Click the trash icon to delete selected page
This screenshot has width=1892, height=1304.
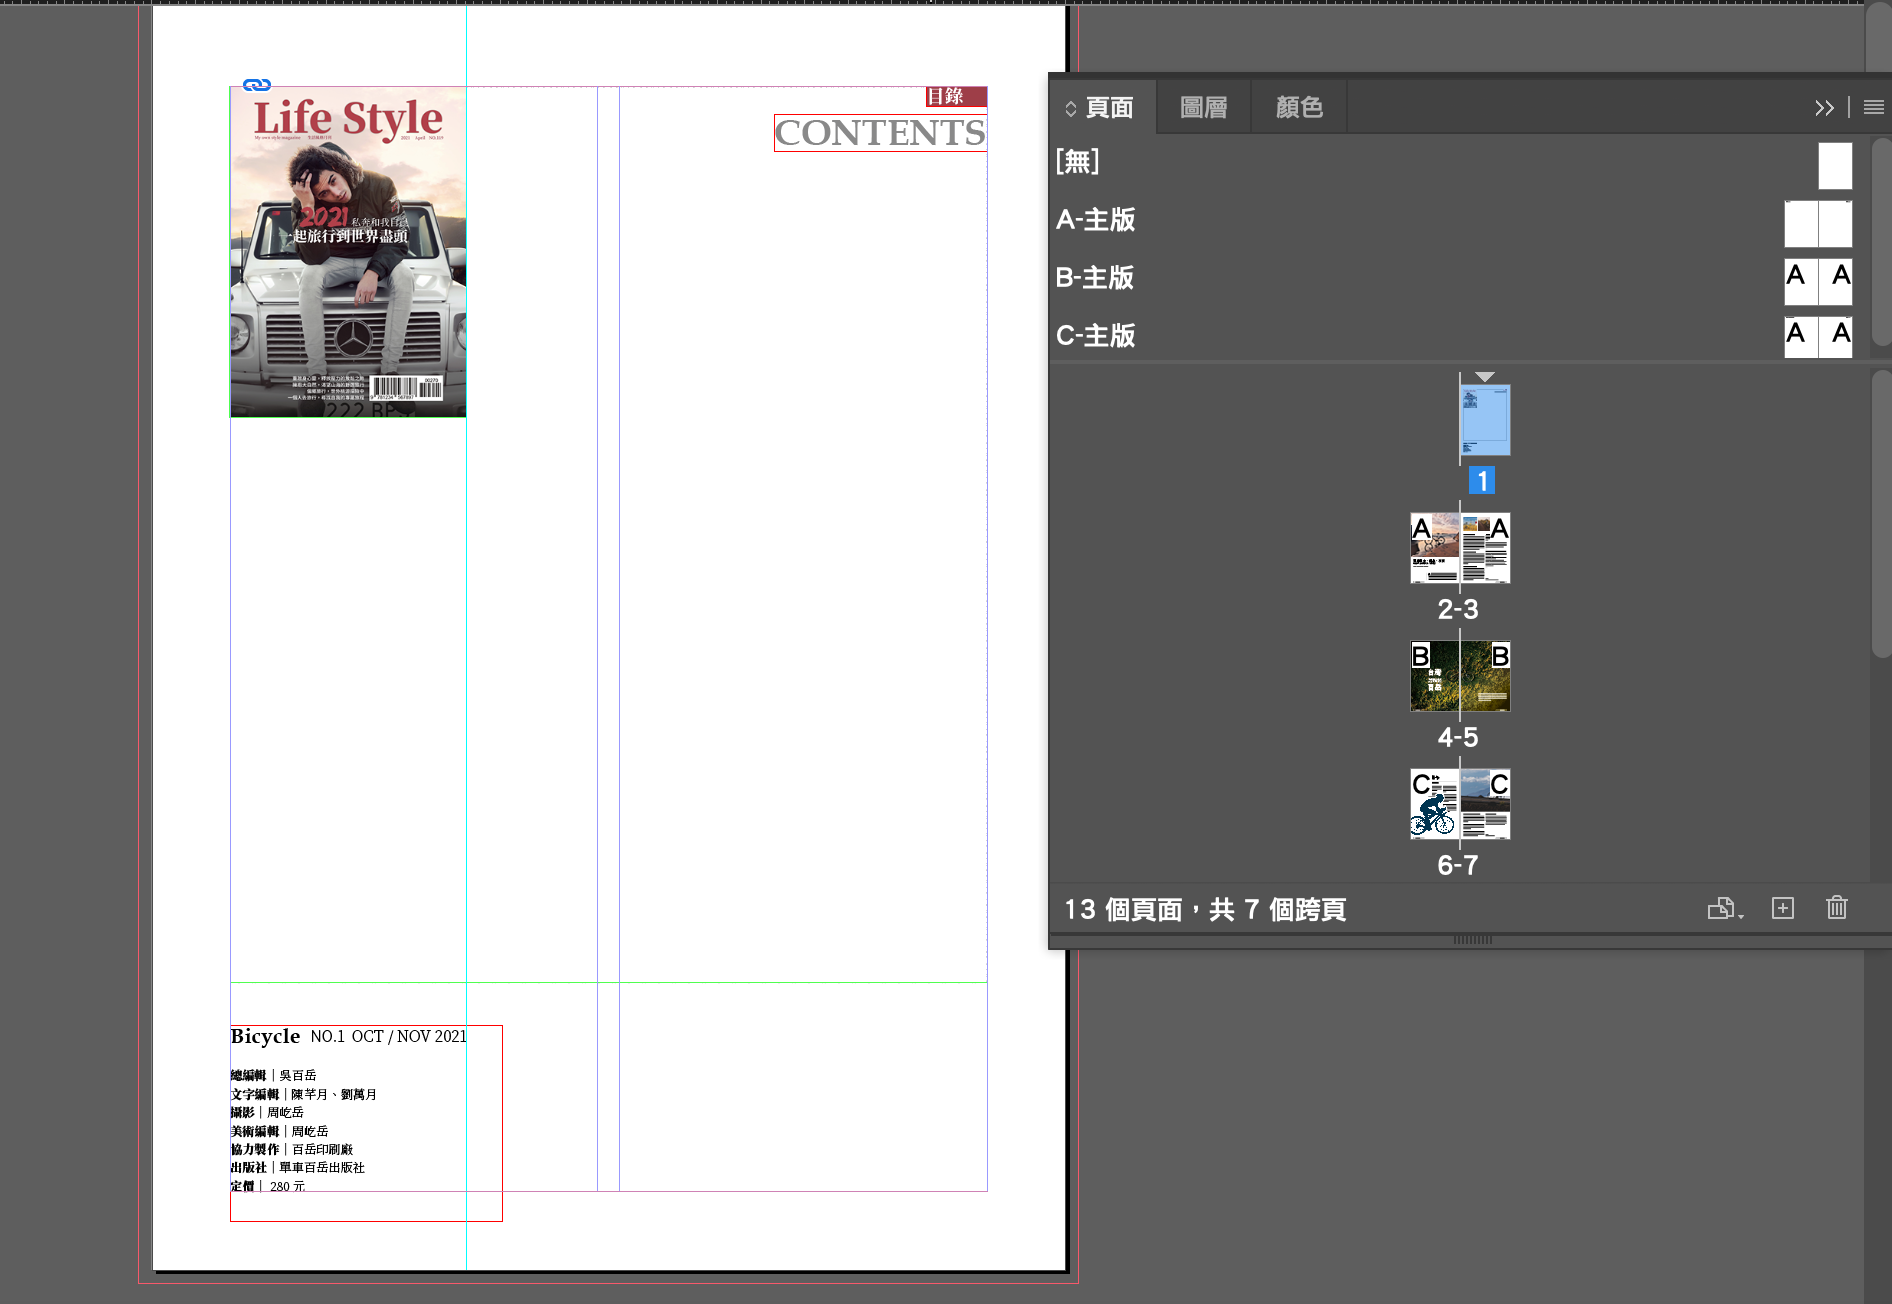[1836, 908]
